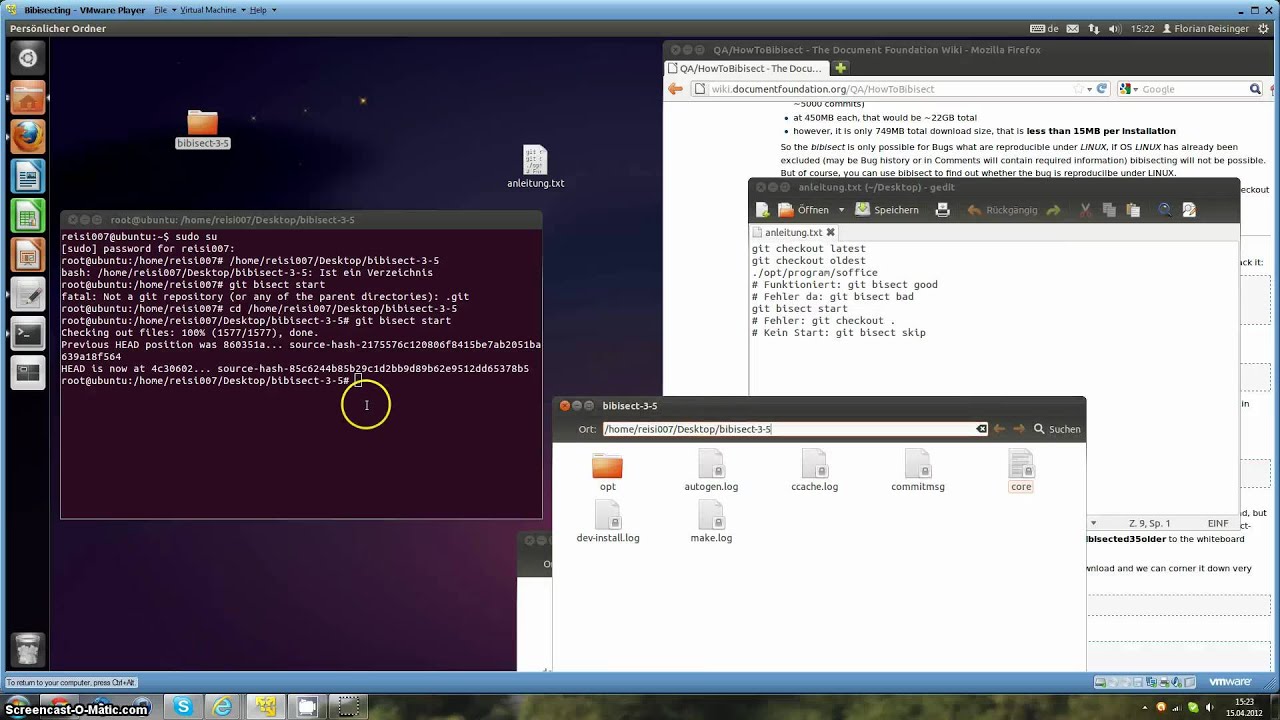This screenshot has height=720, width=1280.
Task: Launch LibreOffice Writer from launcher
Action: (27, 177)
